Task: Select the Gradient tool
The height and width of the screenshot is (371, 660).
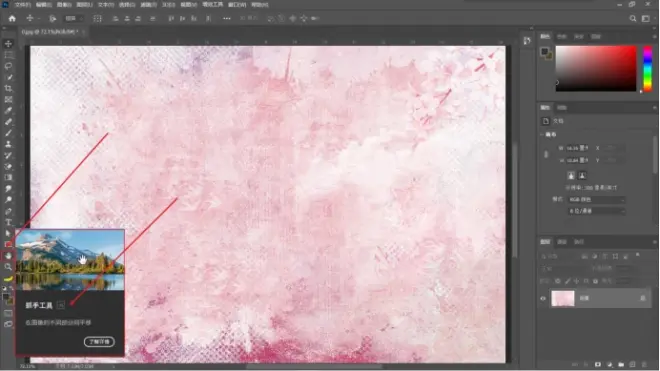Action: [x=8, y=177]
